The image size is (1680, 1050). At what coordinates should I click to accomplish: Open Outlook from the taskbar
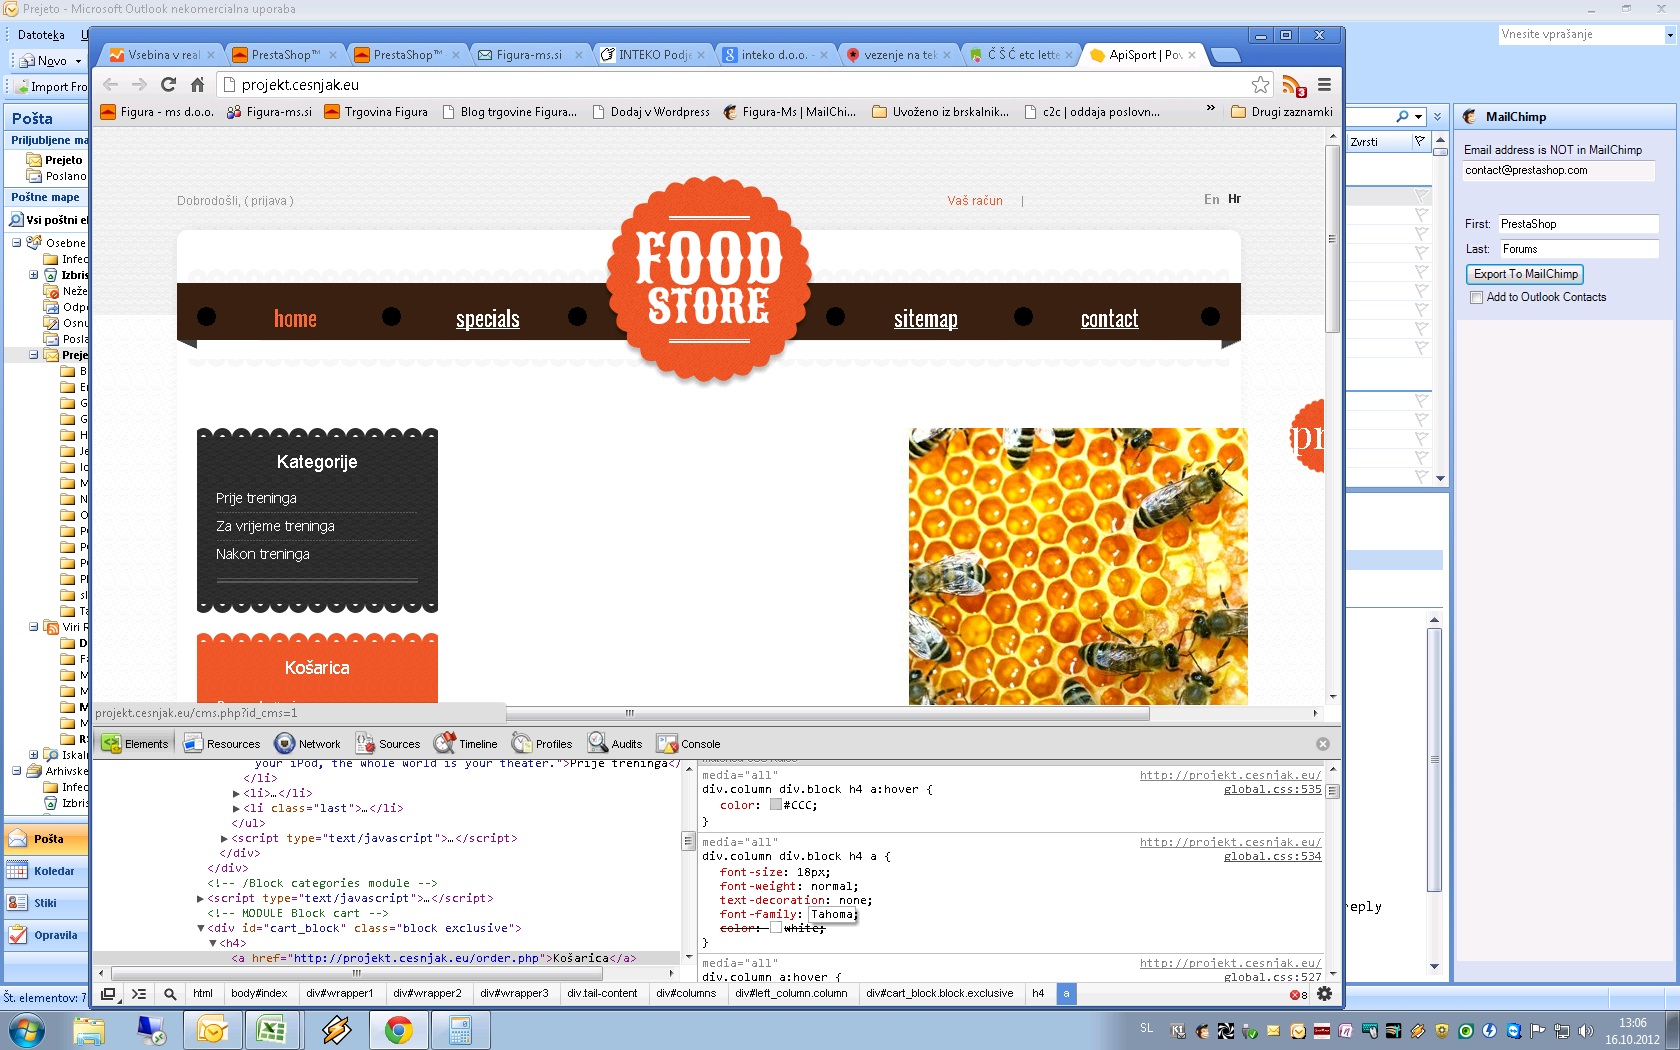[x=212, y=1029]
